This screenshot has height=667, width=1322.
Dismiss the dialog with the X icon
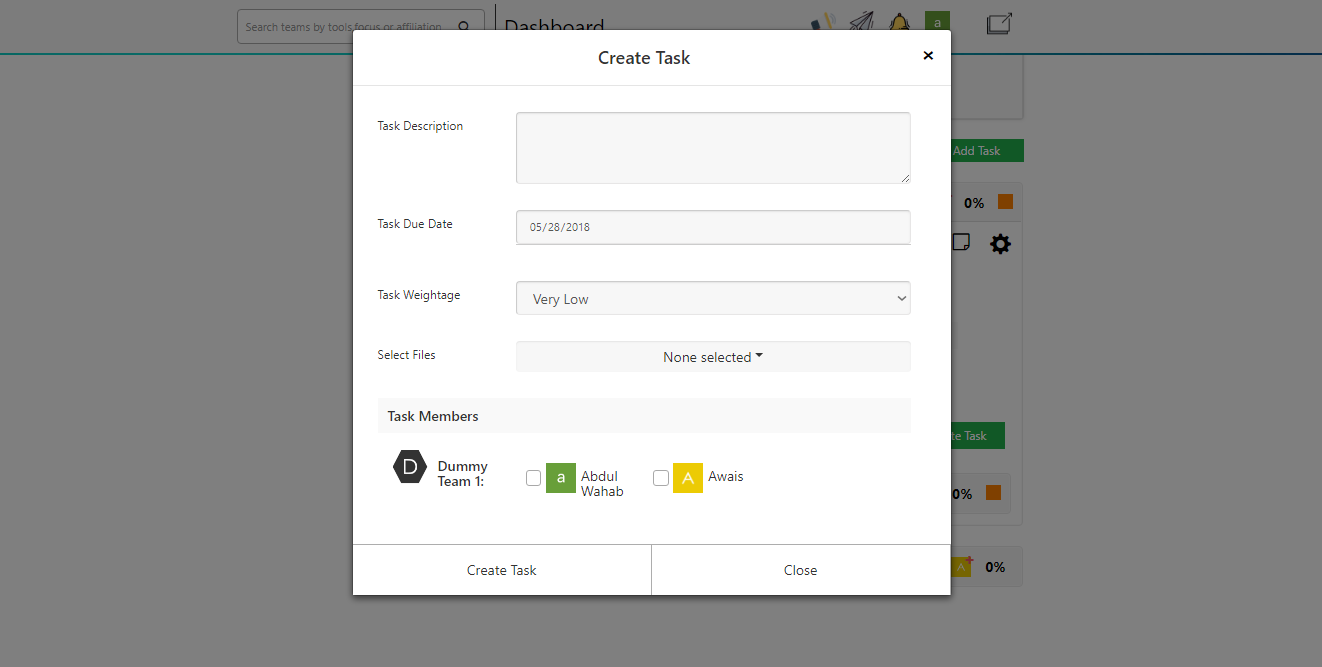click(928, 56)
